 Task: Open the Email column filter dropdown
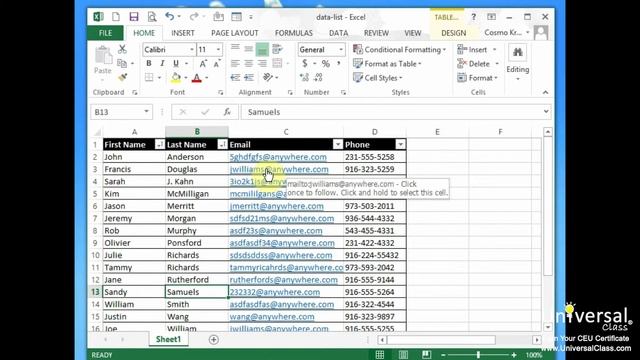[338, 144]
